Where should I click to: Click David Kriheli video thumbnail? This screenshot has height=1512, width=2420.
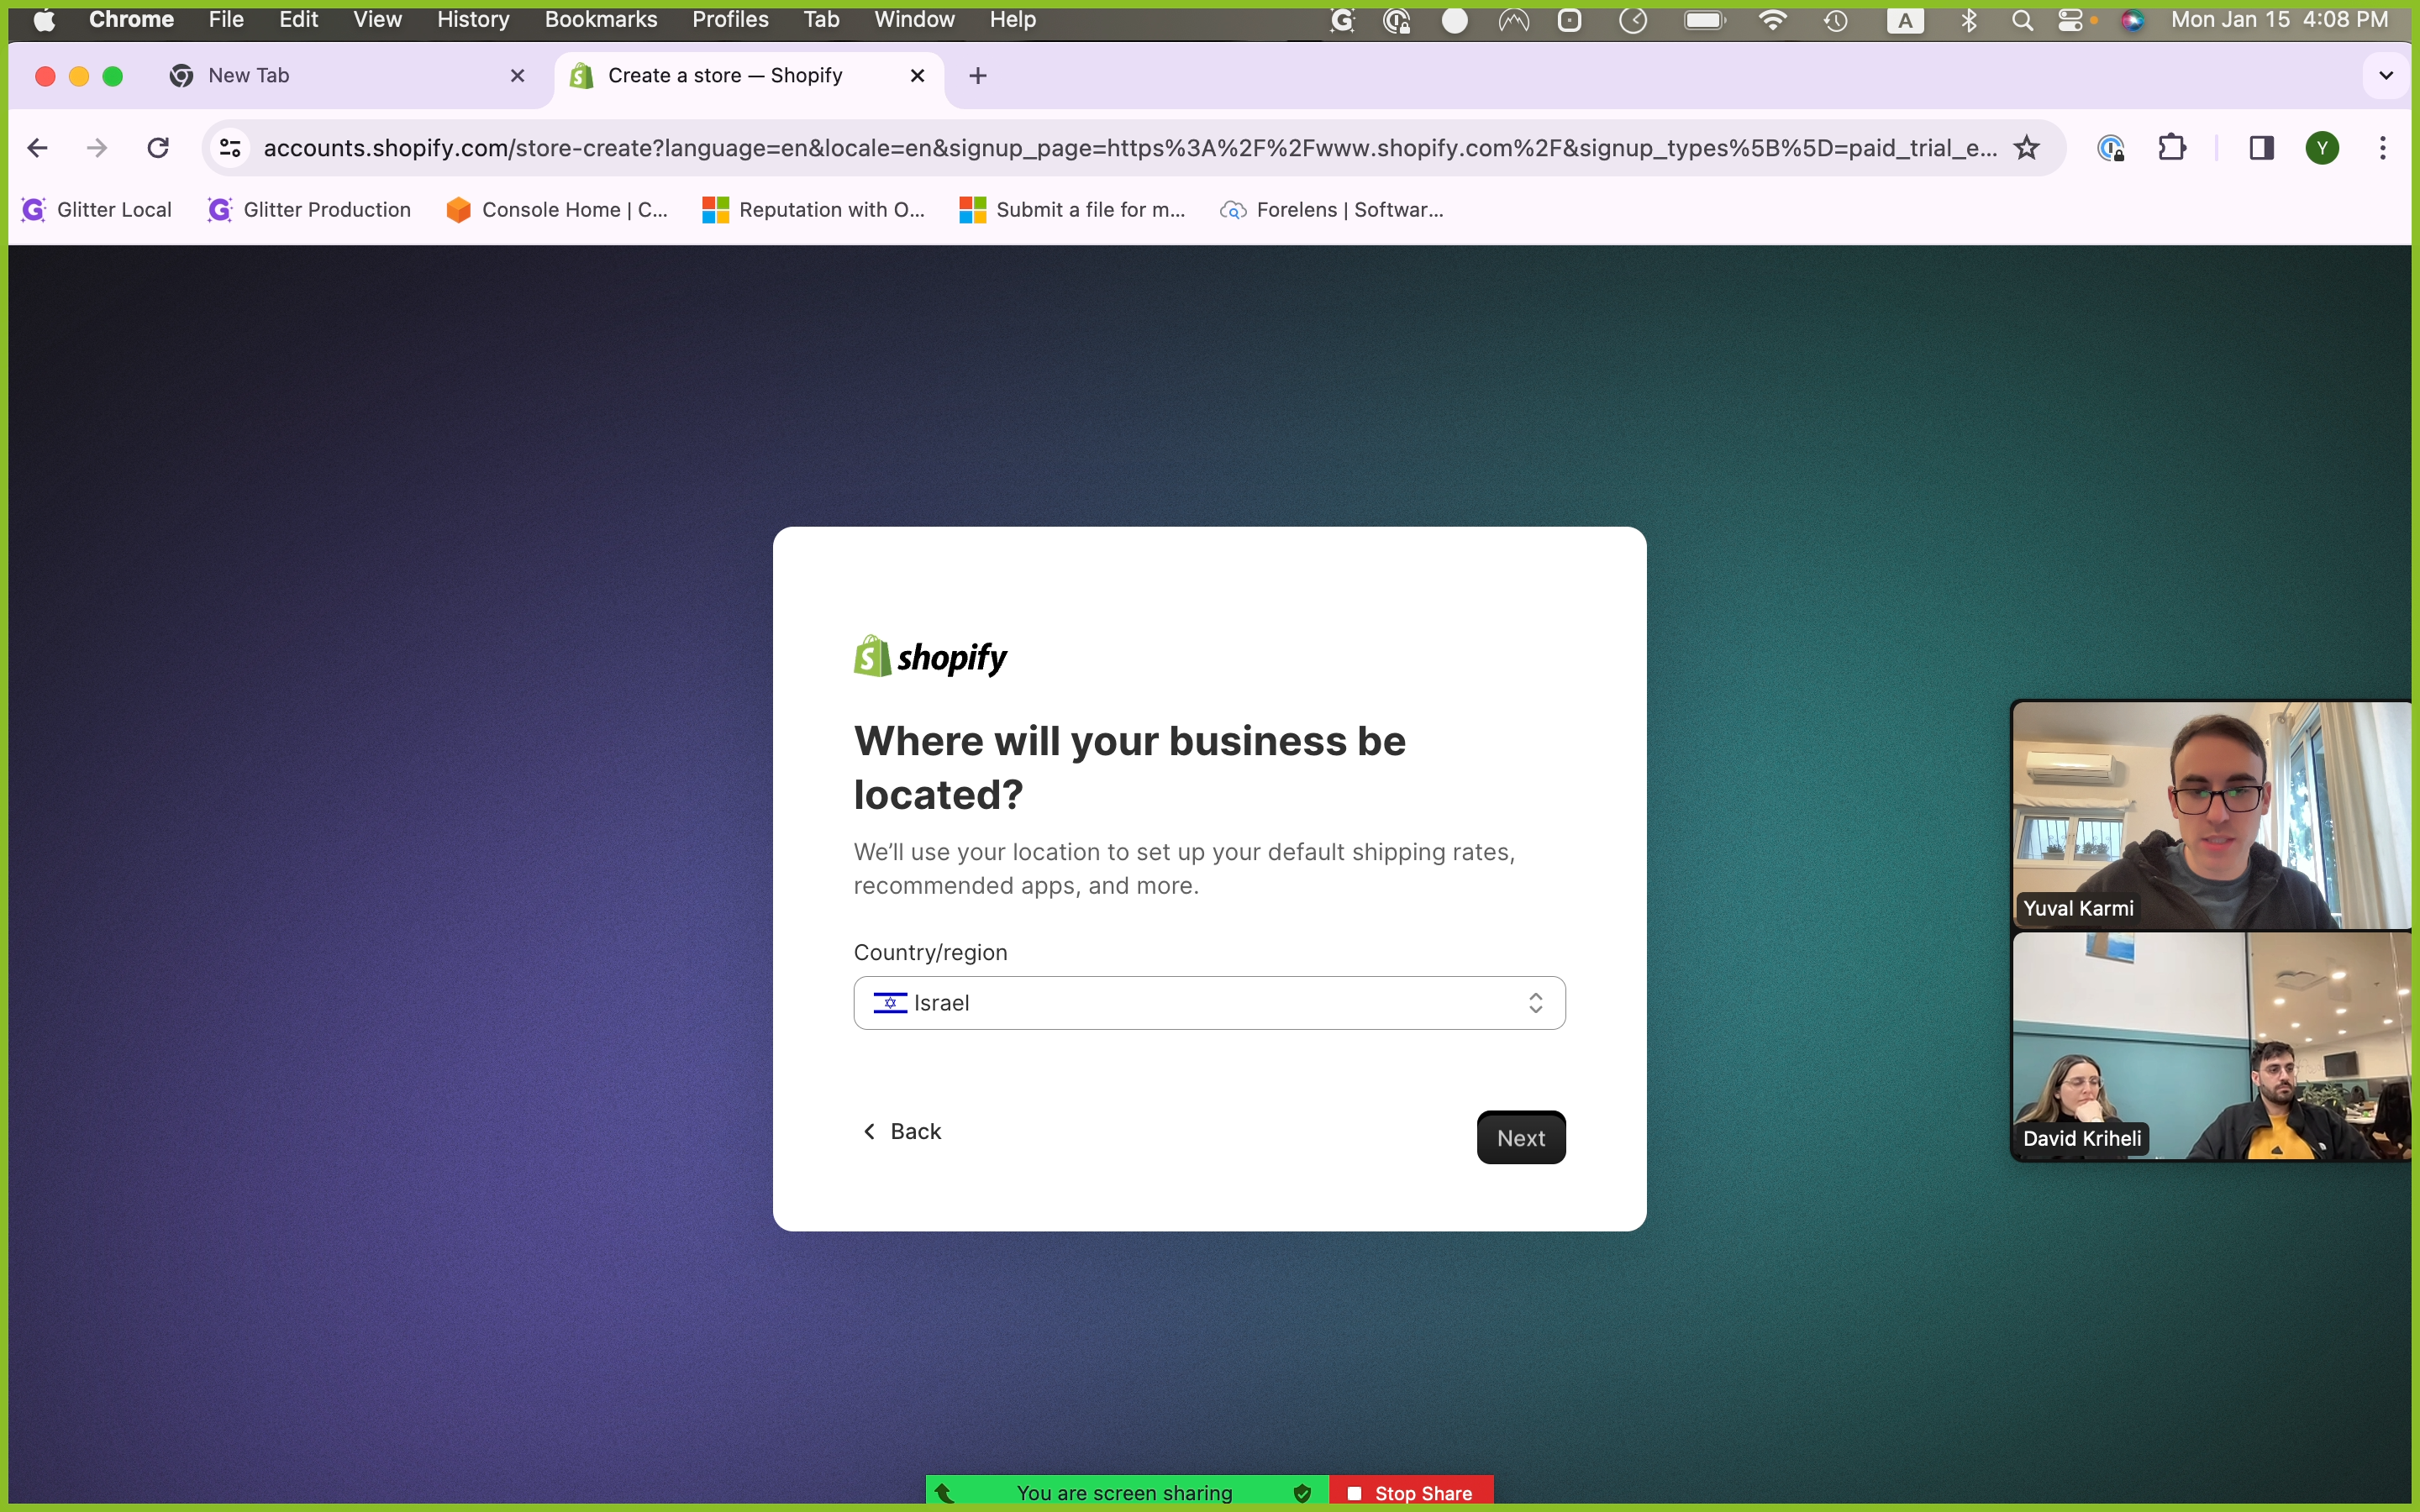coord(2212,1046)
